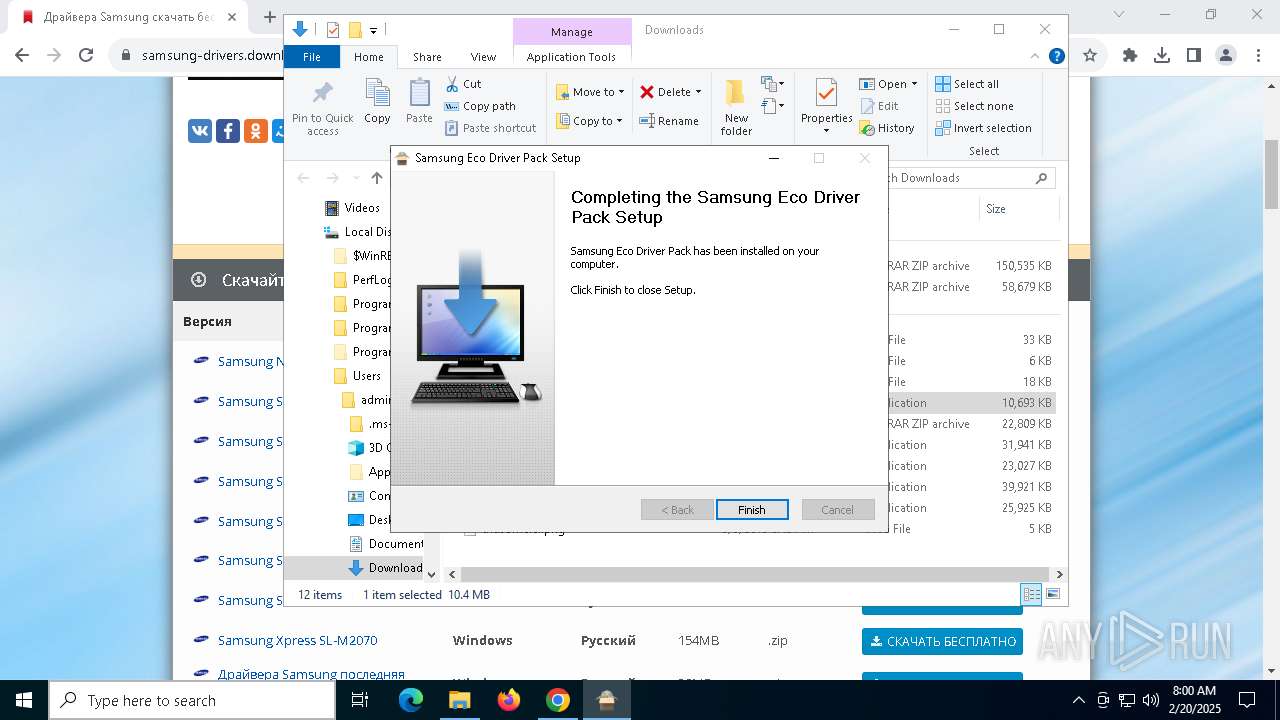Open the Open dropdown arrow in ribbon
Viewport: 1280px width, 720px height.
click(x=914, y=84)
